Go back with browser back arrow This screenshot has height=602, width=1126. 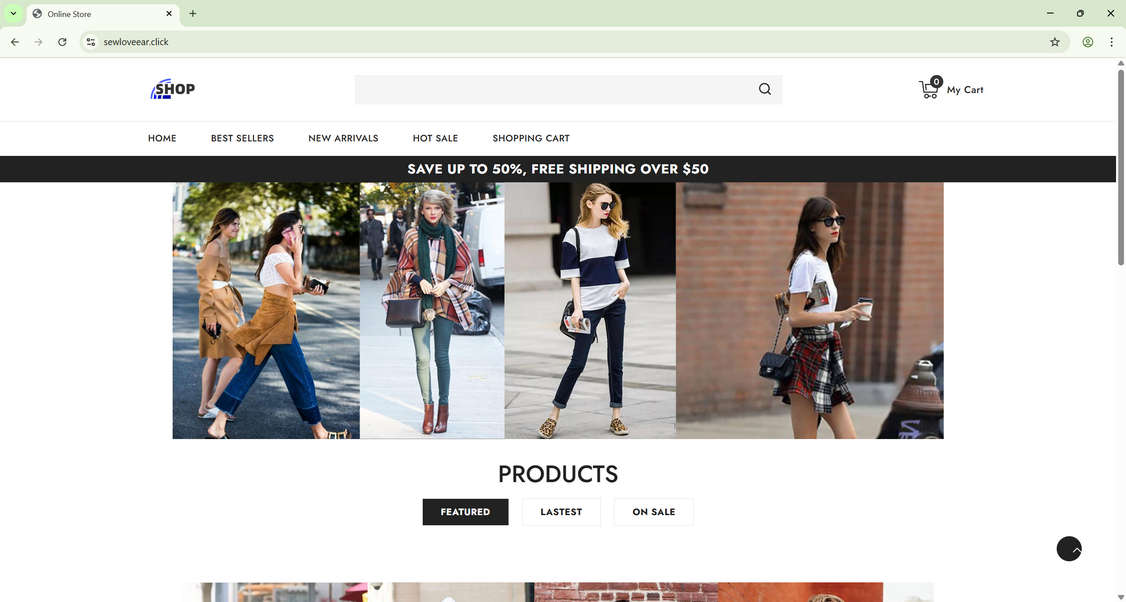[x=15, y=42]
